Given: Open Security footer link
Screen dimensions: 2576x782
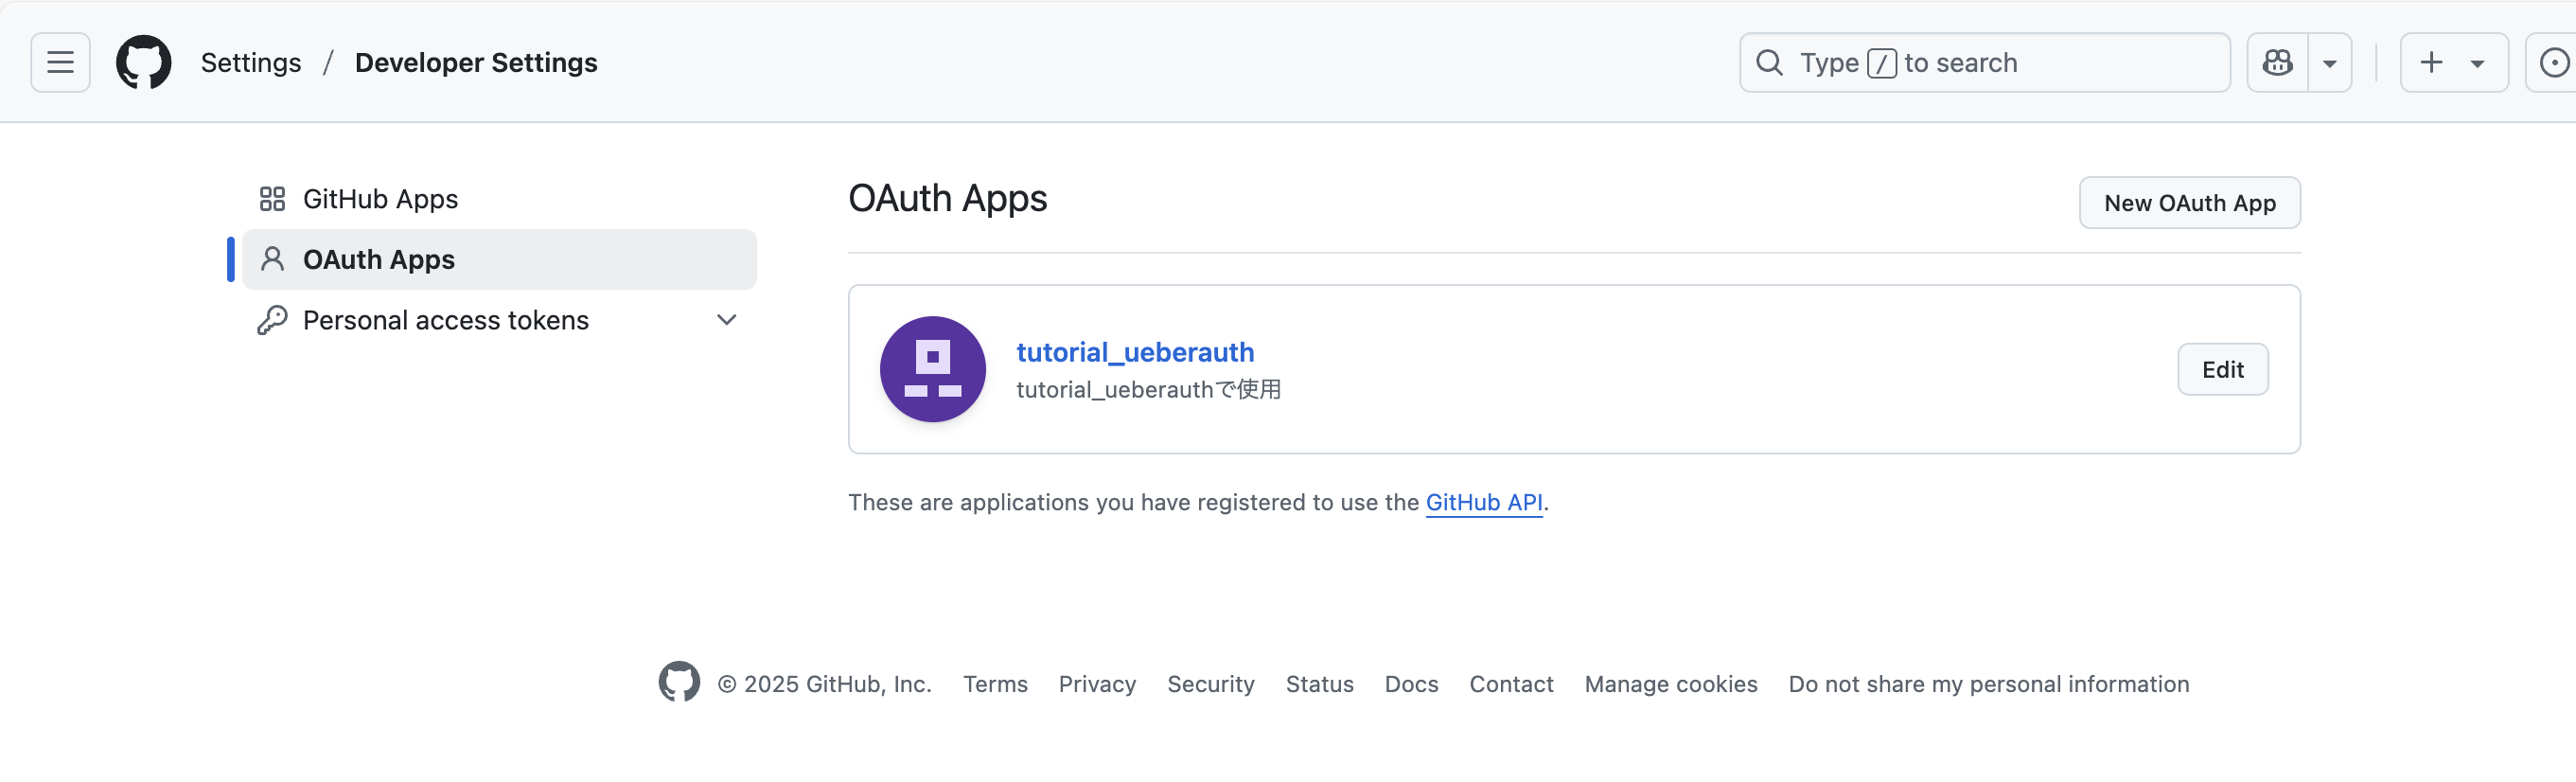Looking at the screenshot, I should point(1210,684).
